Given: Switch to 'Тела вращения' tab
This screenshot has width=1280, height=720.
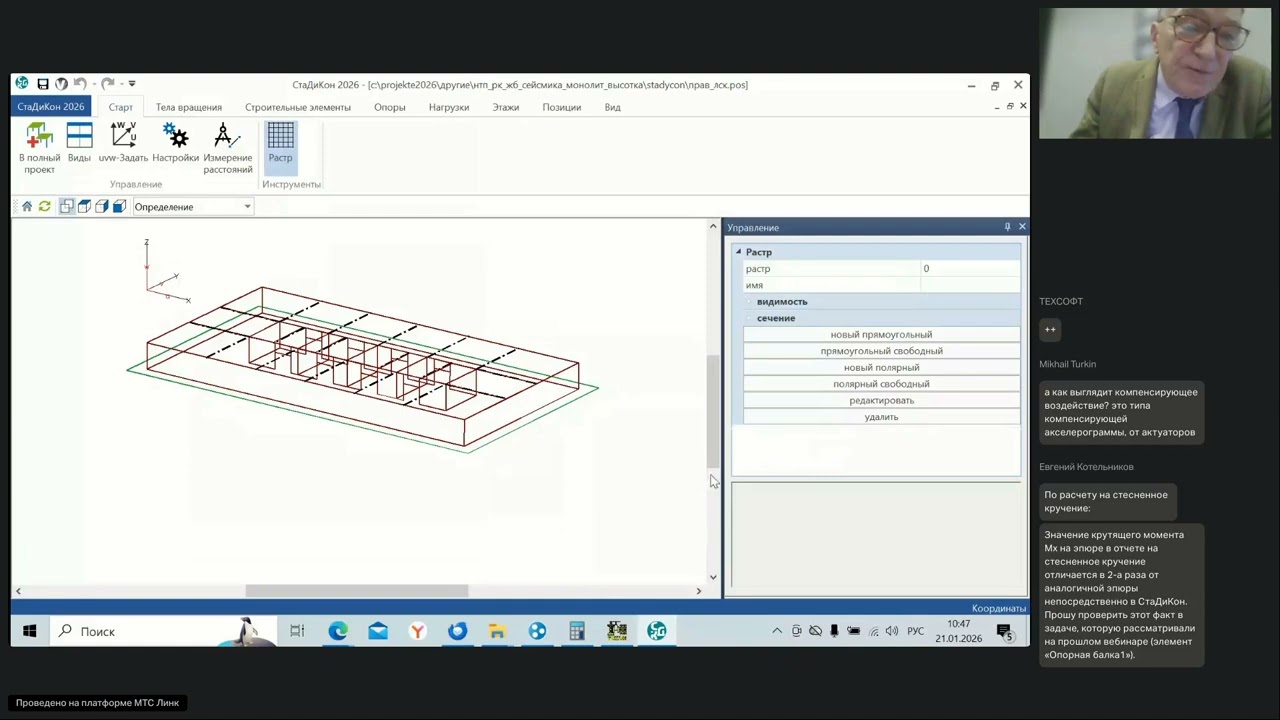Looking at the screenshot, I should point(189,107).
